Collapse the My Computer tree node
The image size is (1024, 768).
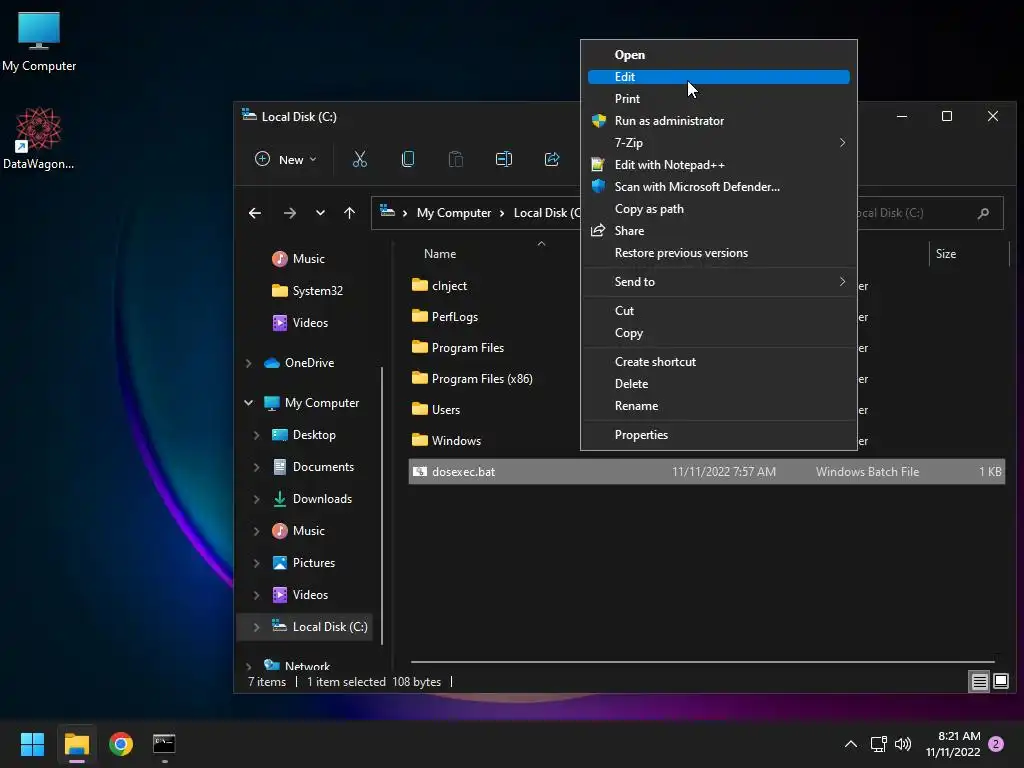tap(248, 403)
